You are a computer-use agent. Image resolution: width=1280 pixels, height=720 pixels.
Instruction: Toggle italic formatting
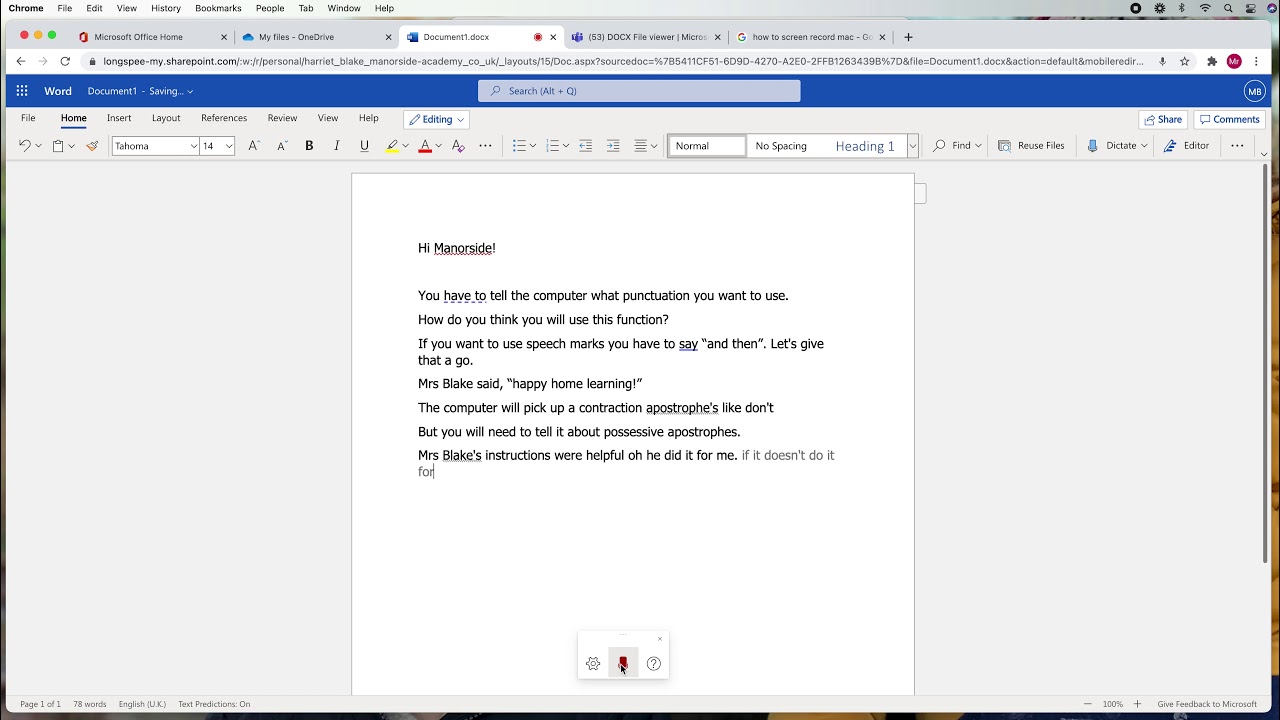337,146
